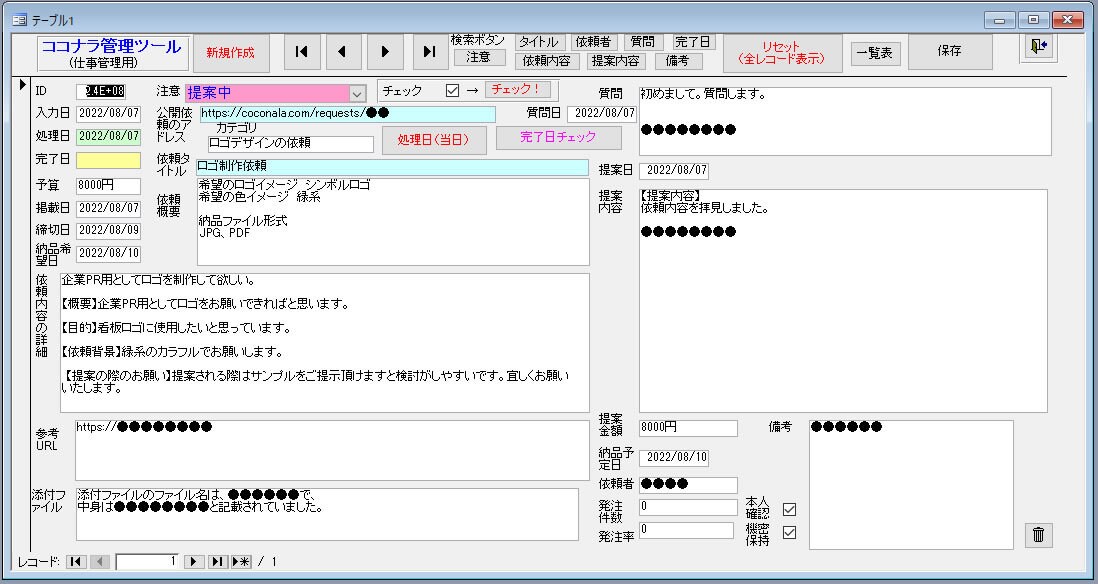Go to previous record in toolbar
The width and height of the screenshot is (1098, 584).
point(343,52)
